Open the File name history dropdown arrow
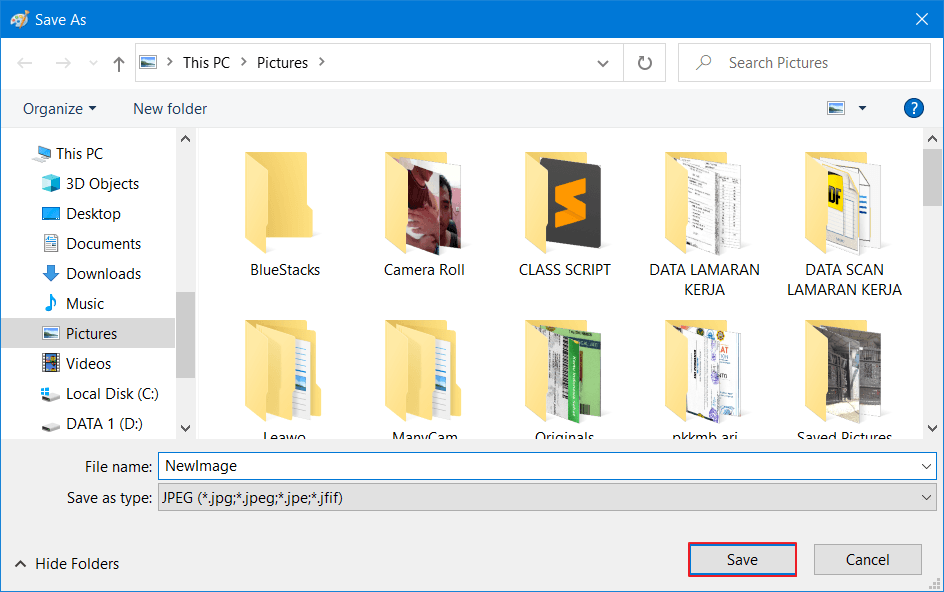This screenshot has height=592, width=944. [x=926, y=466]
